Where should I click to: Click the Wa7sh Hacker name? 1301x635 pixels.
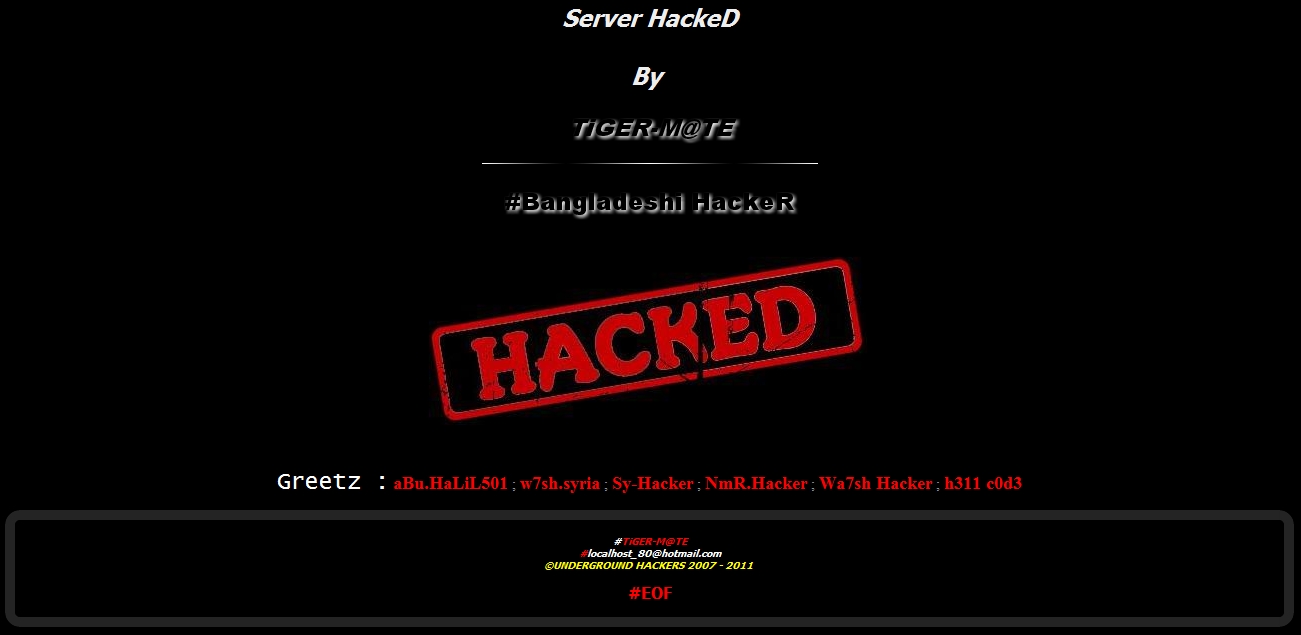click(876, 484)
